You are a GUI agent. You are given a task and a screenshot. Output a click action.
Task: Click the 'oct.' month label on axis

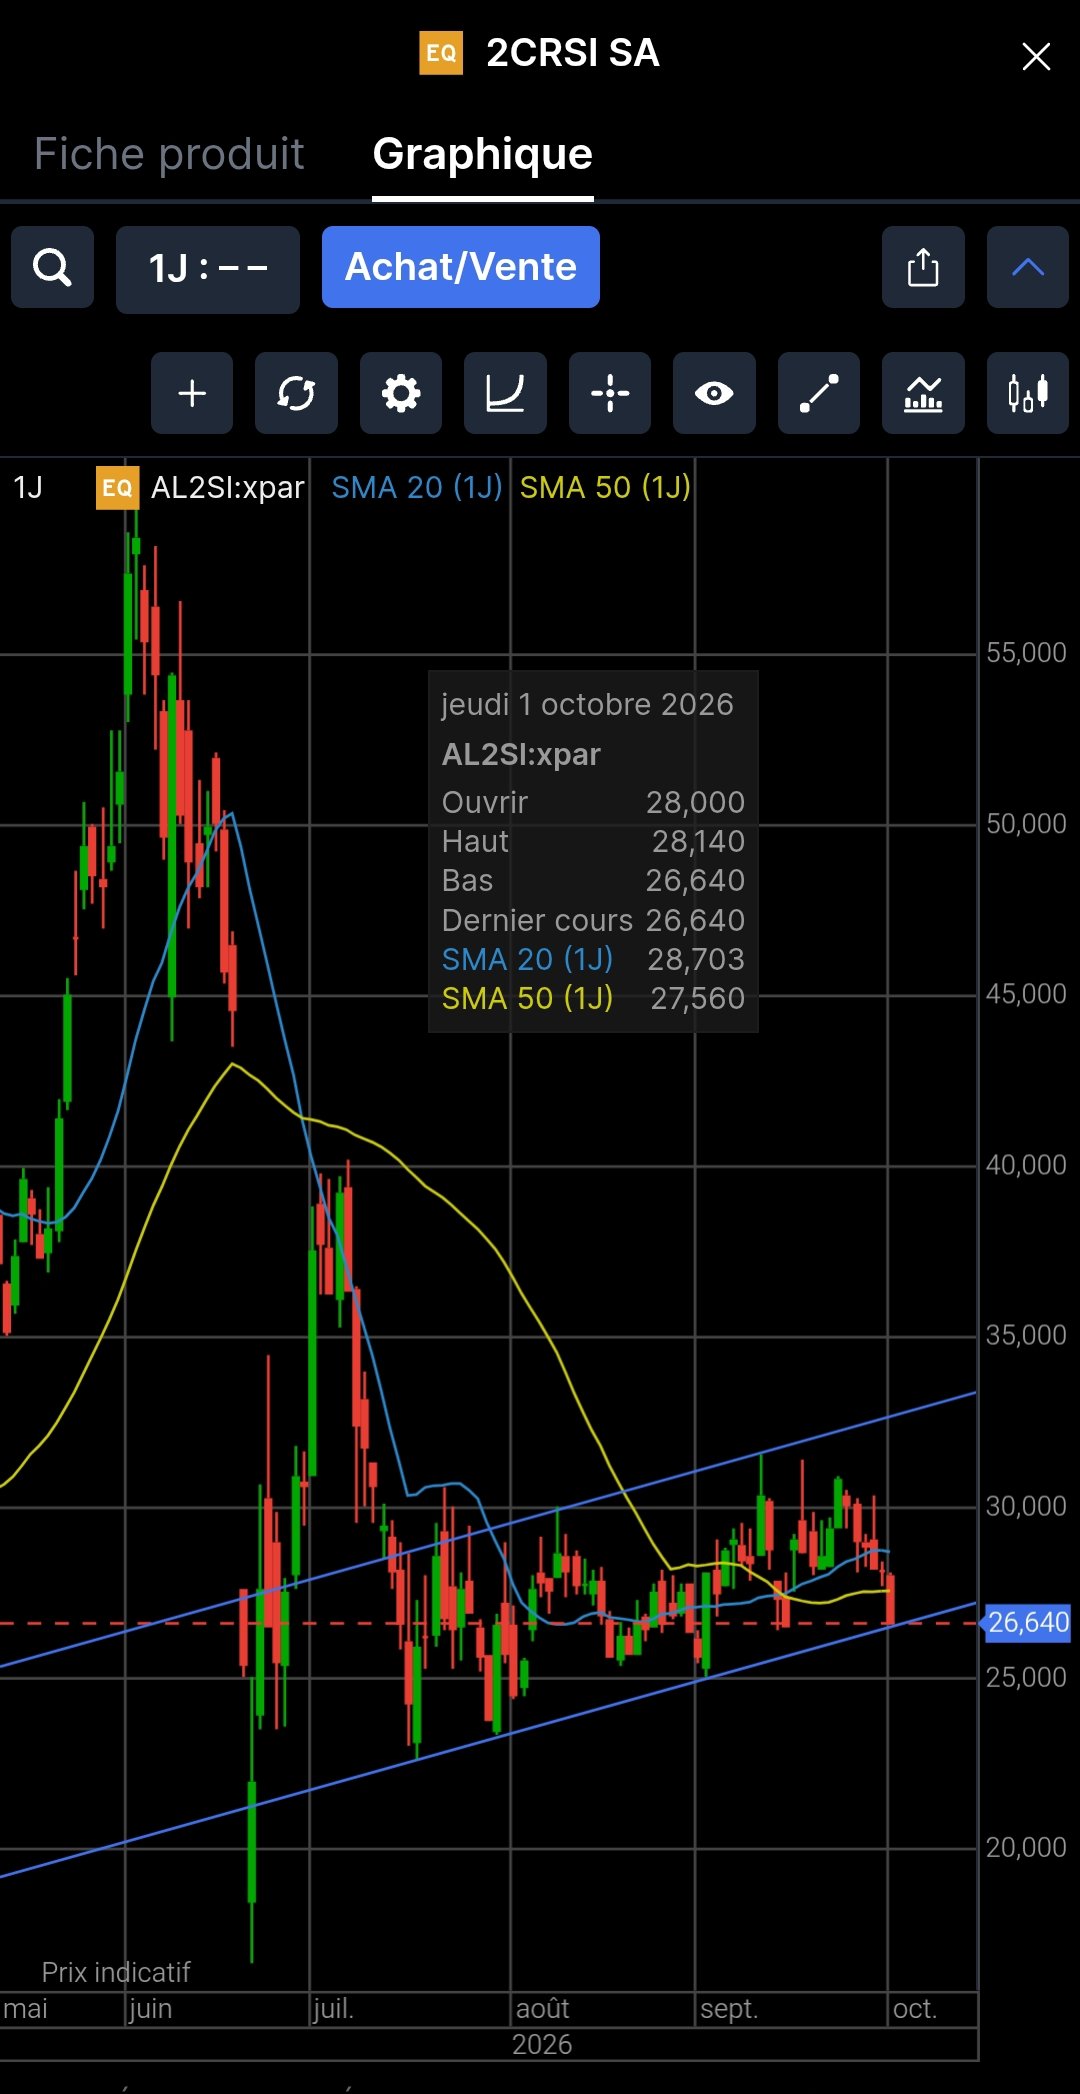coord(914,2009)
